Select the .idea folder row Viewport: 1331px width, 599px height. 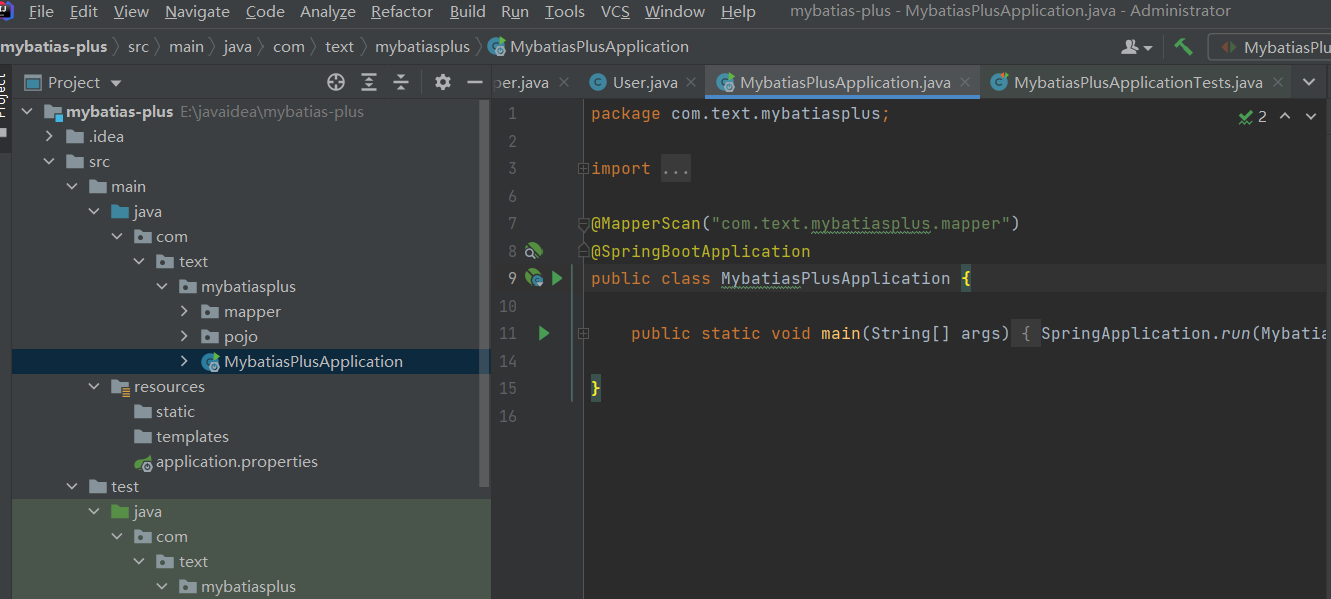251,137
